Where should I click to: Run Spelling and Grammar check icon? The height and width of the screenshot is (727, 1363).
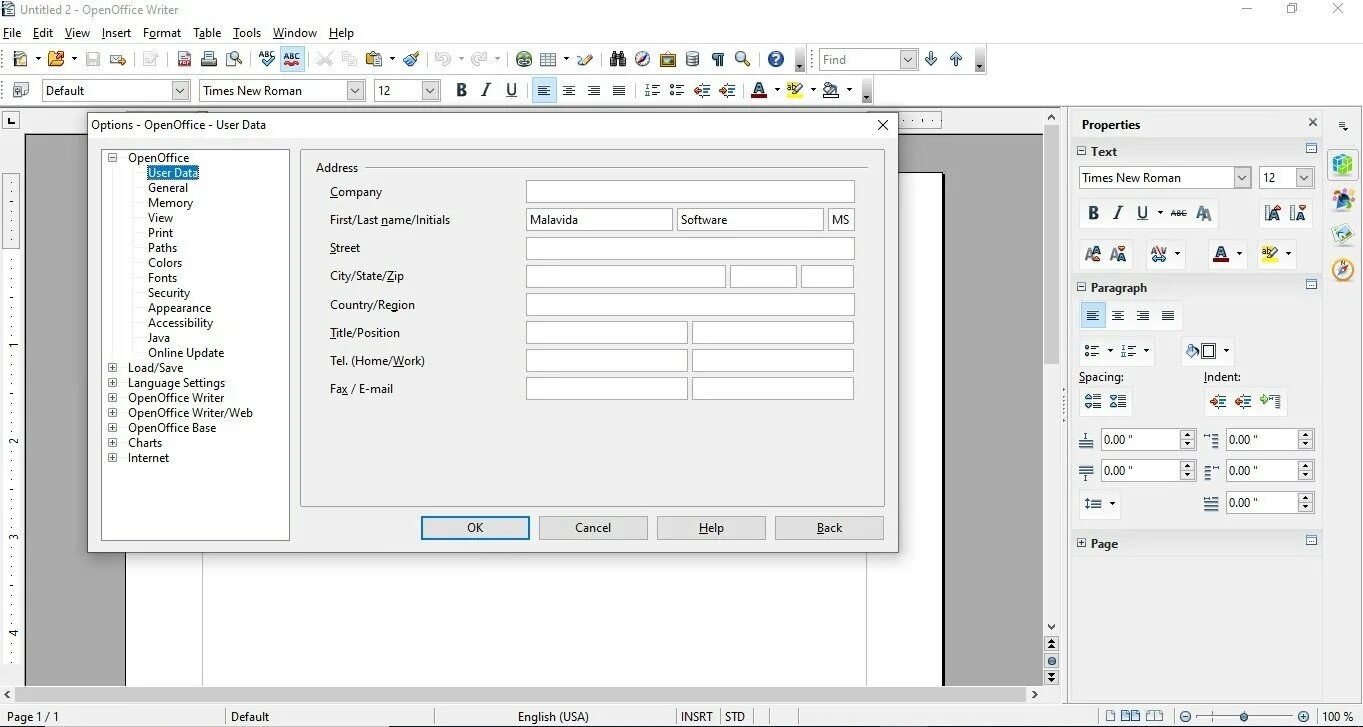pyautogui.click(x=266, y=59)
